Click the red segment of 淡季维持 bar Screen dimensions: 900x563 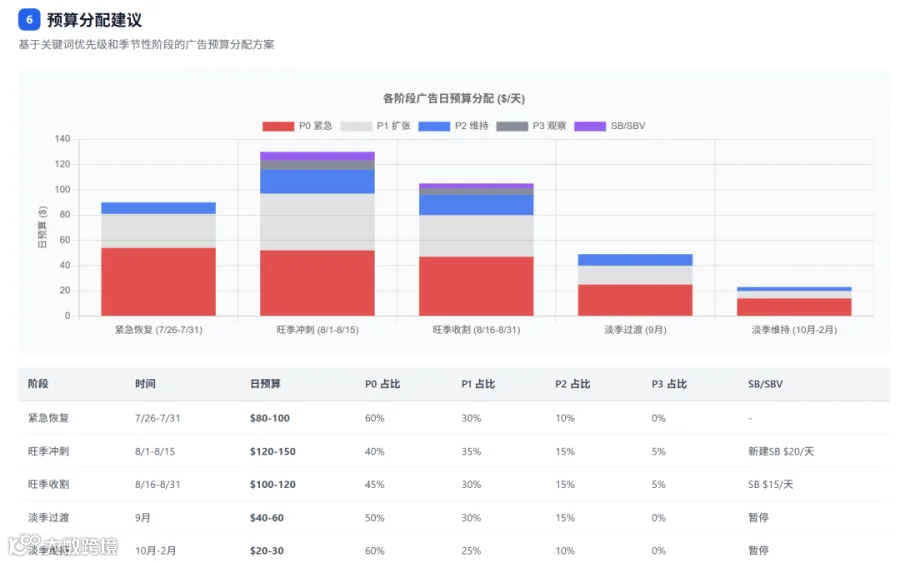point(794,307)
